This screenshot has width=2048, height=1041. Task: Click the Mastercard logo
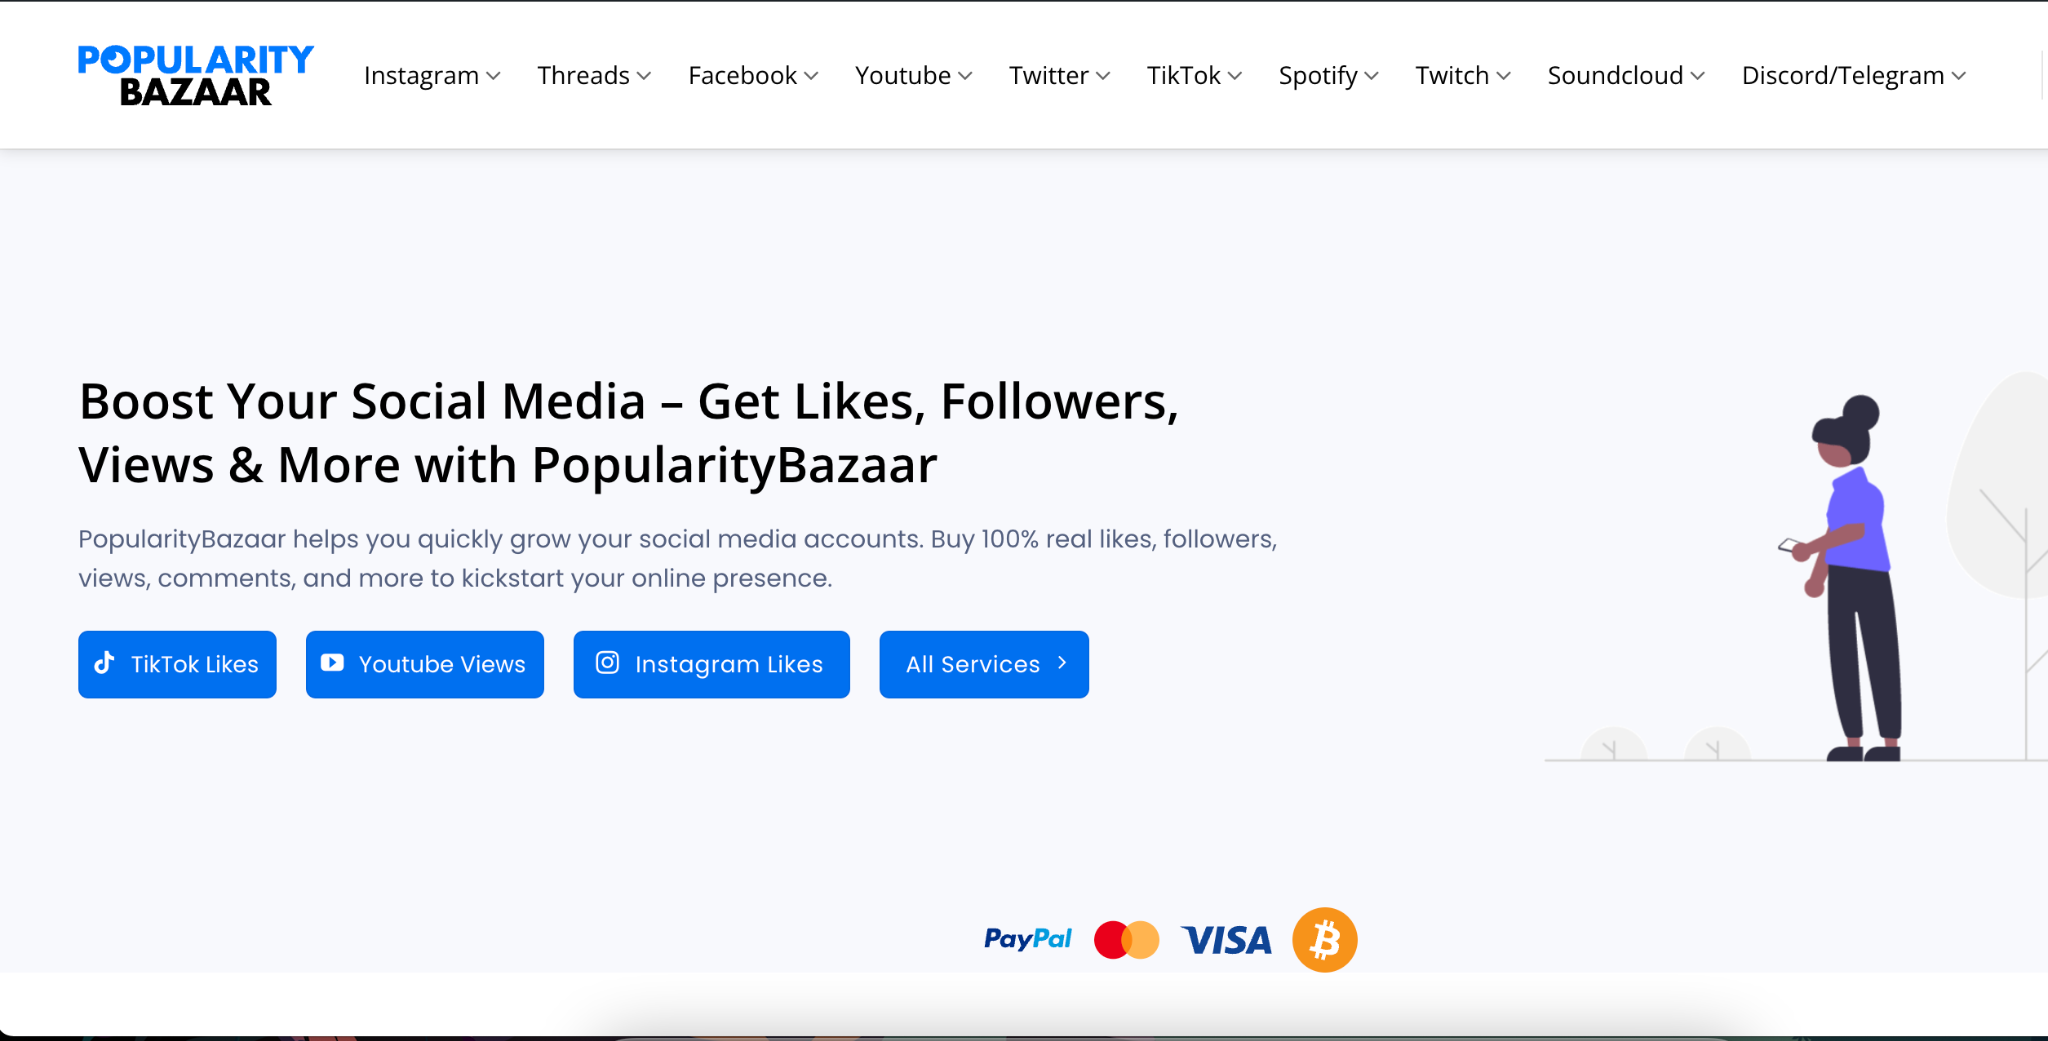pyautogui.click(x=1126, y=940)
